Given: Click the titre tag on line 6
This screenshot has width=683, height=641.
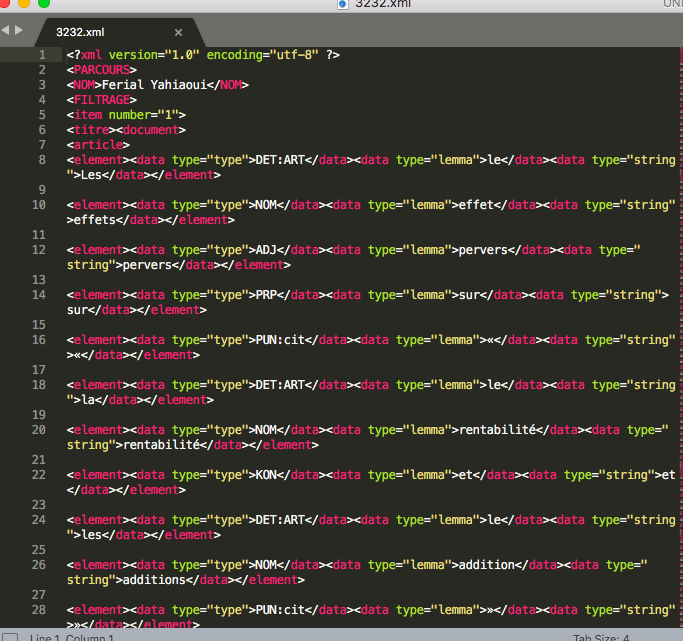Looking at the screenshot, I should coord(91,130).
